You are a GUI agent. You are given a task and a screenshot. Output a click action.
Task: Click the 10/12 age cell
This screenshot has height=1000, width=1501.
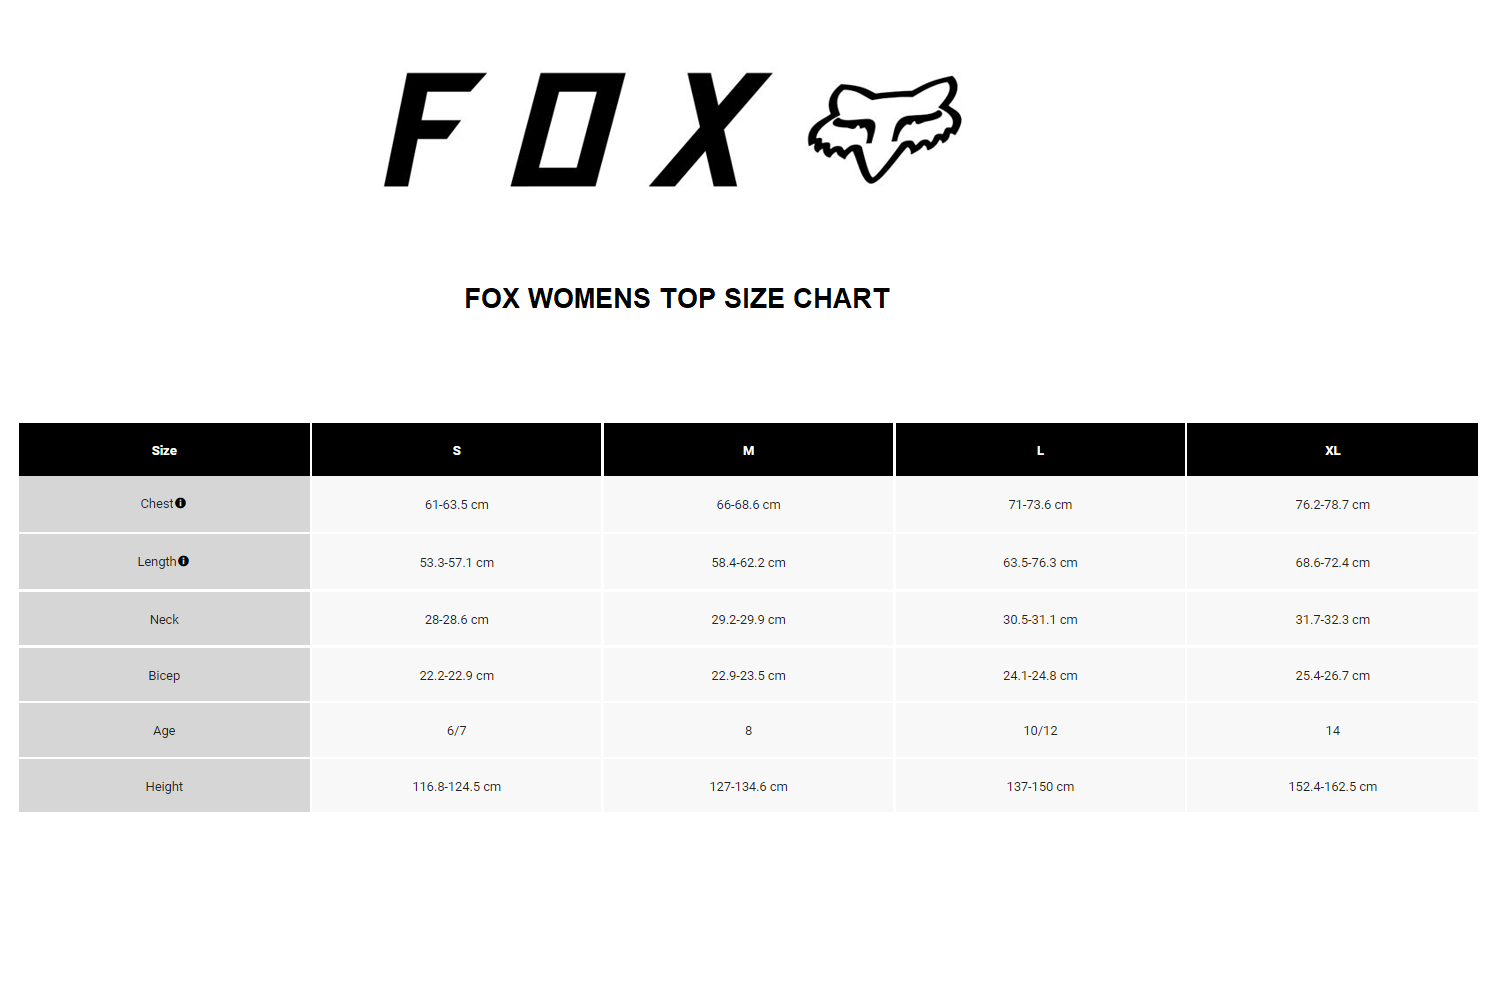(1040, 731)
